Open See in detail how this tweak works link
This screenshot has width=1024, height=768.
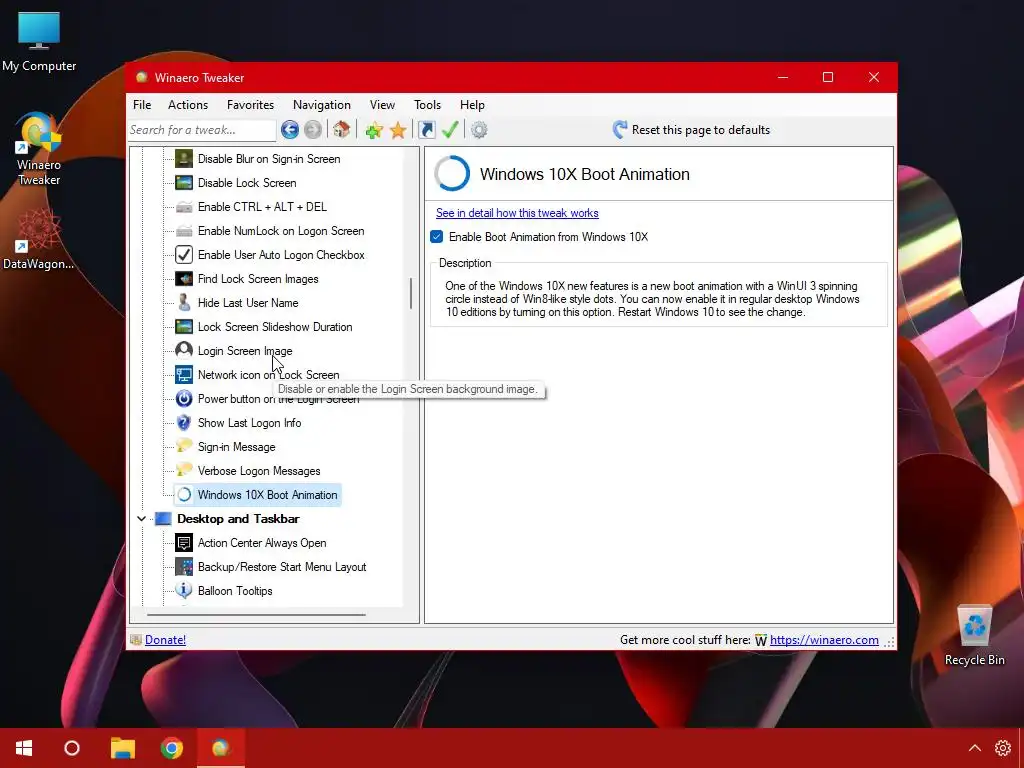517,213
